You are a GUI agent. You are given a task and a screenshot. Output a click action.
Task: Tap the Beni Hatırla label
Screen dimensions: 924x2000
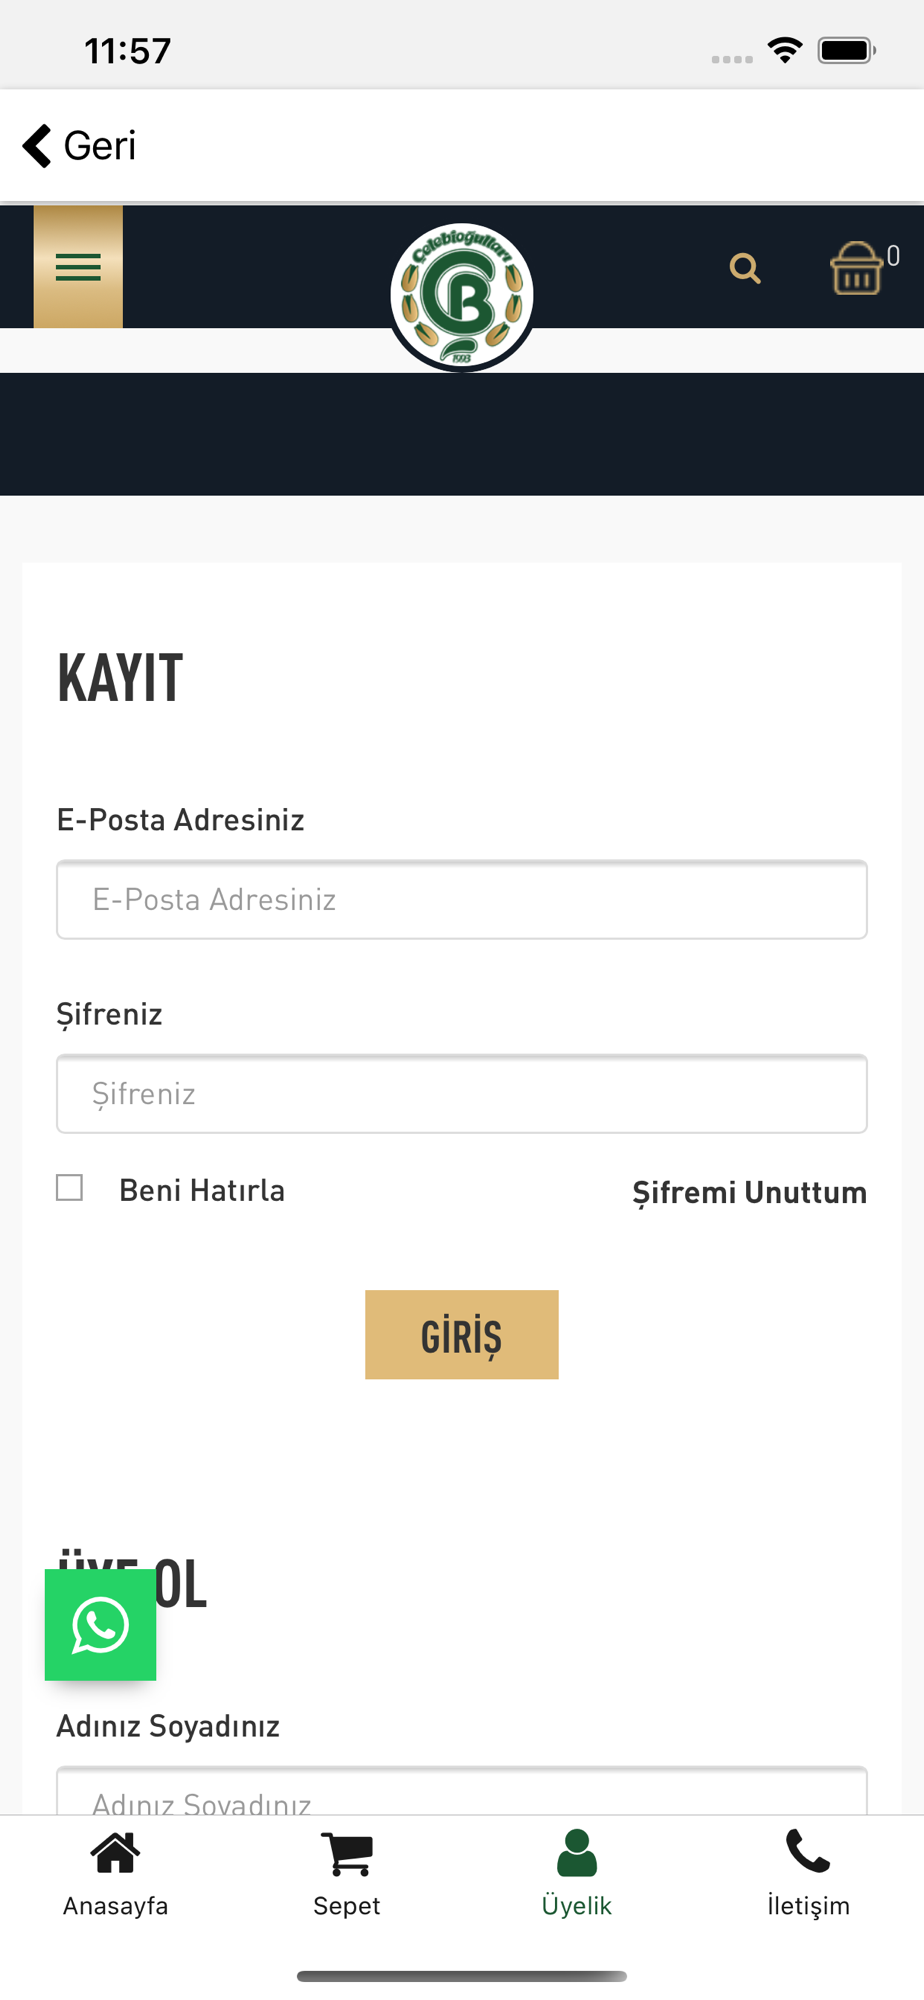pyautogui.click(x=202, y=1190)
